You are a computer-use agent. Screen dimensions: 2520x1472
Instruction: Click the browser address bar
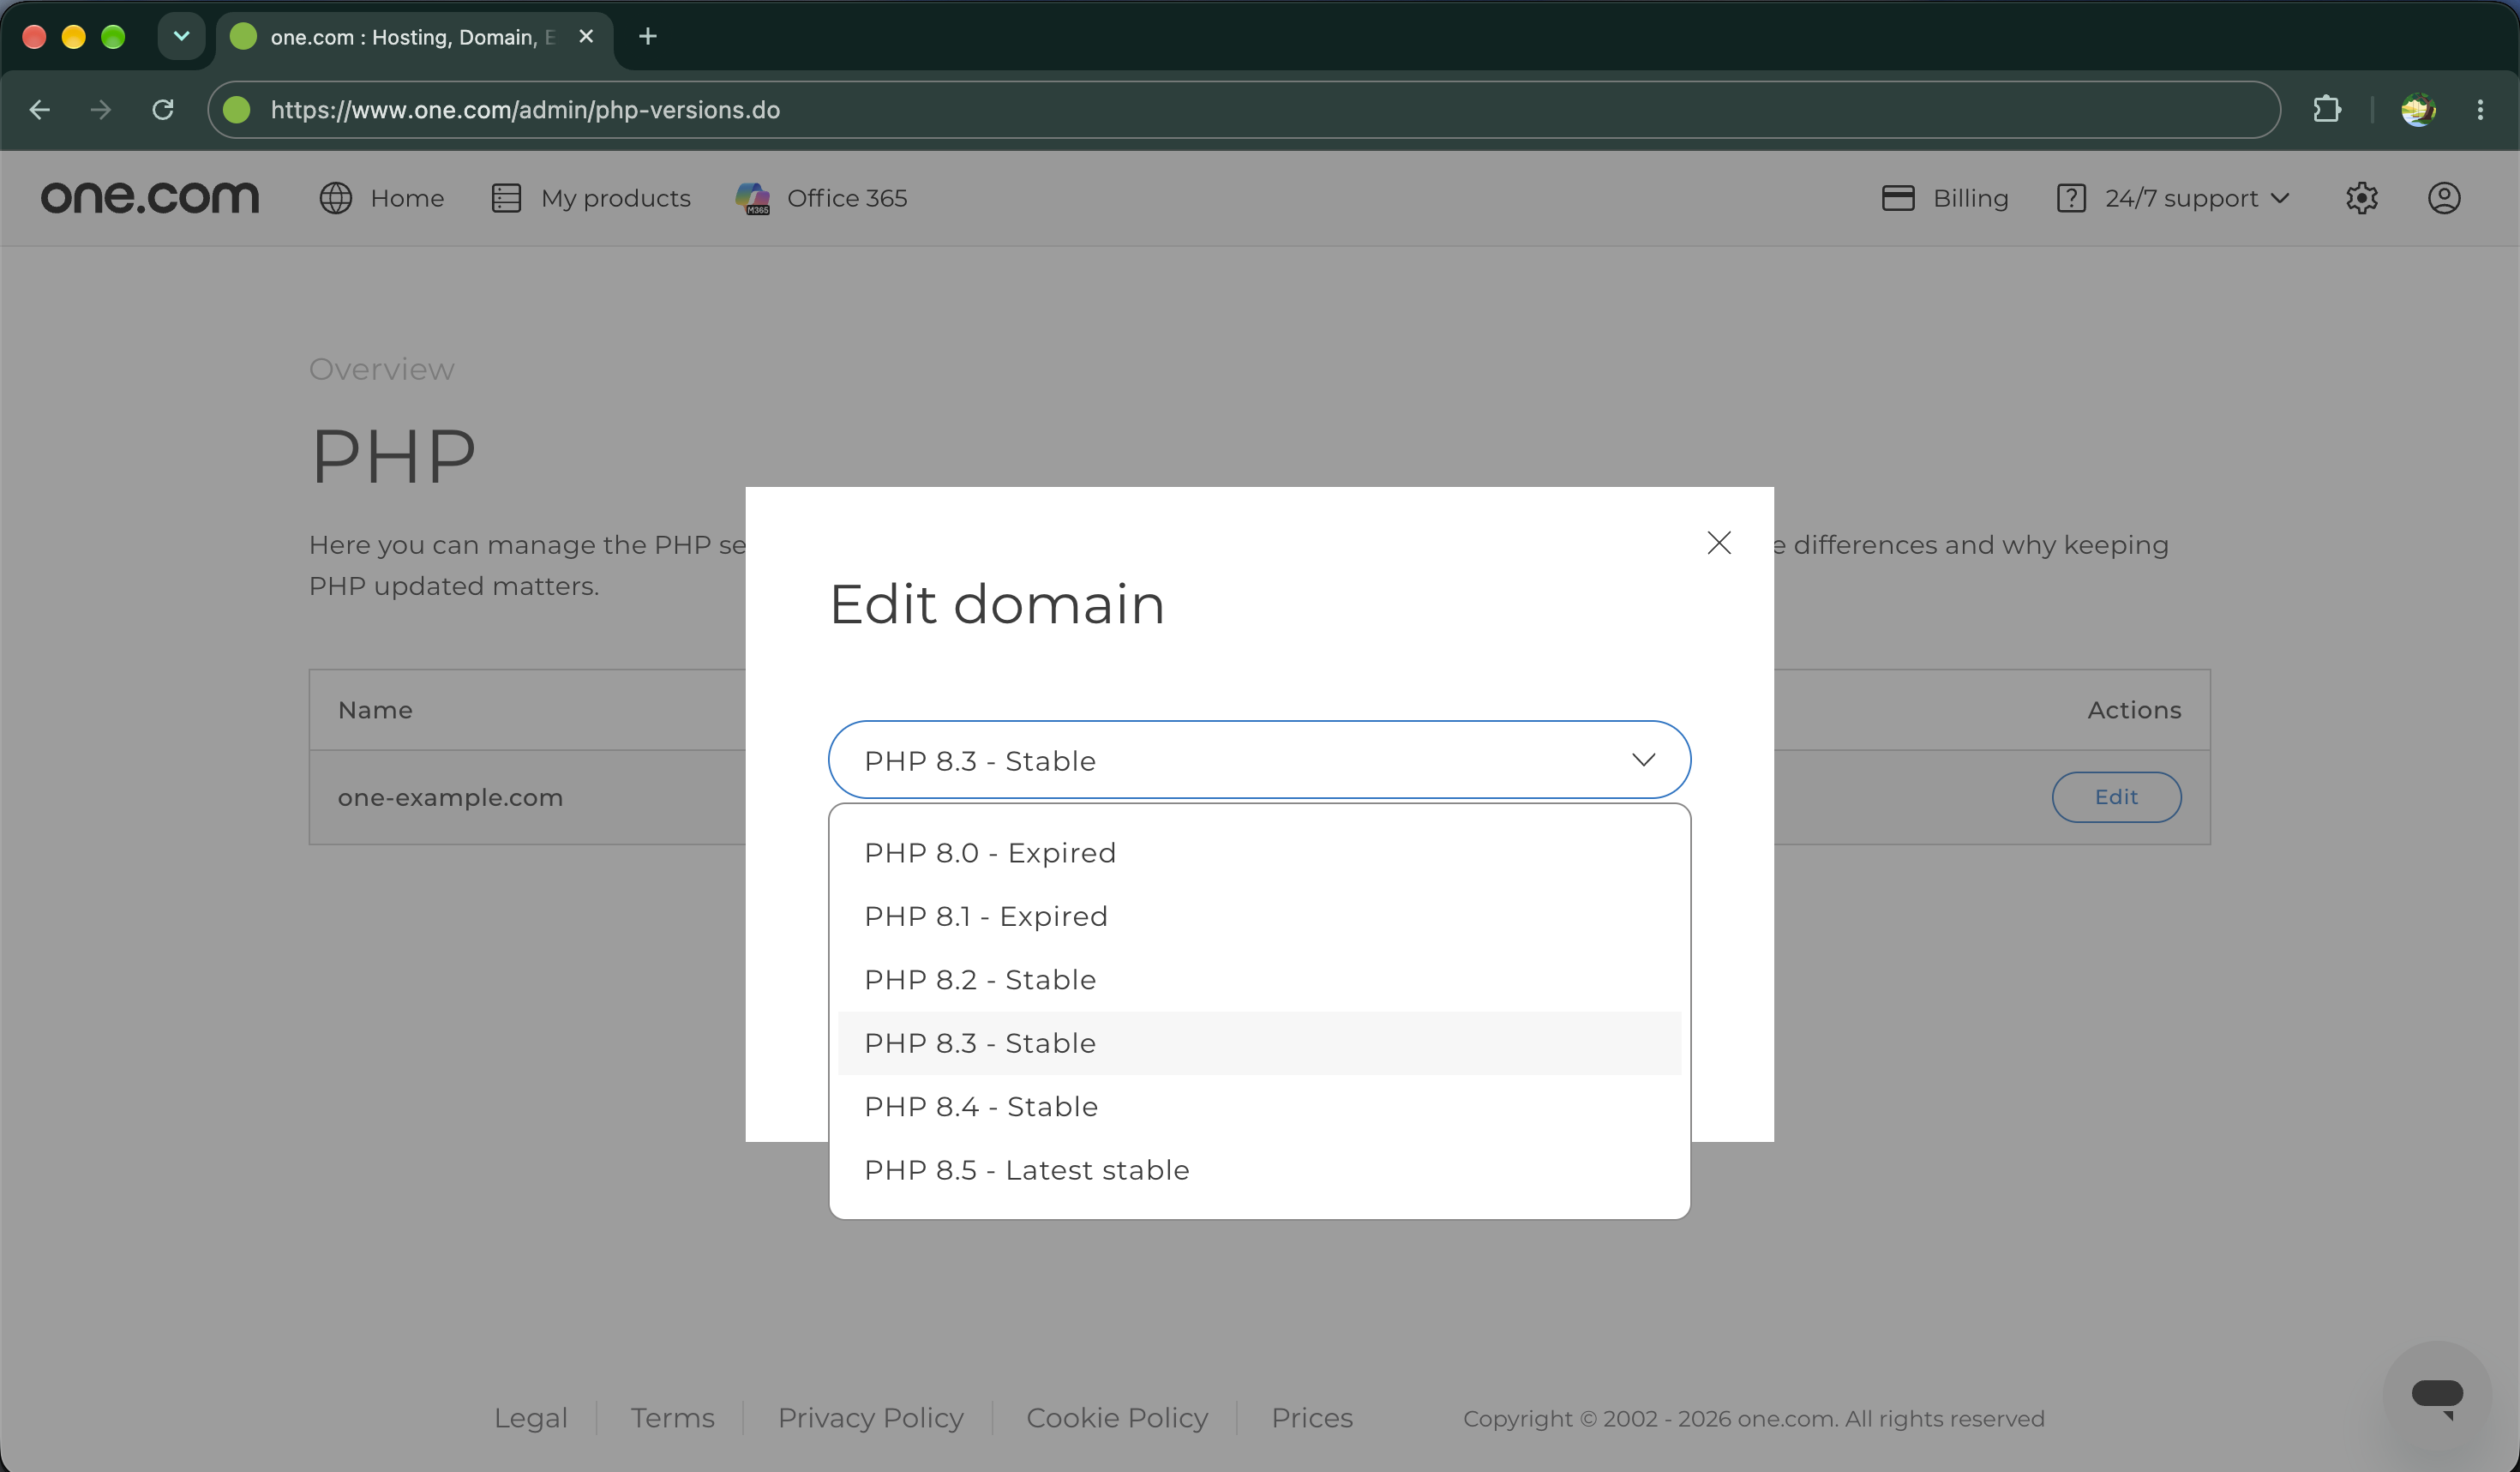[x=1243, y=109]
